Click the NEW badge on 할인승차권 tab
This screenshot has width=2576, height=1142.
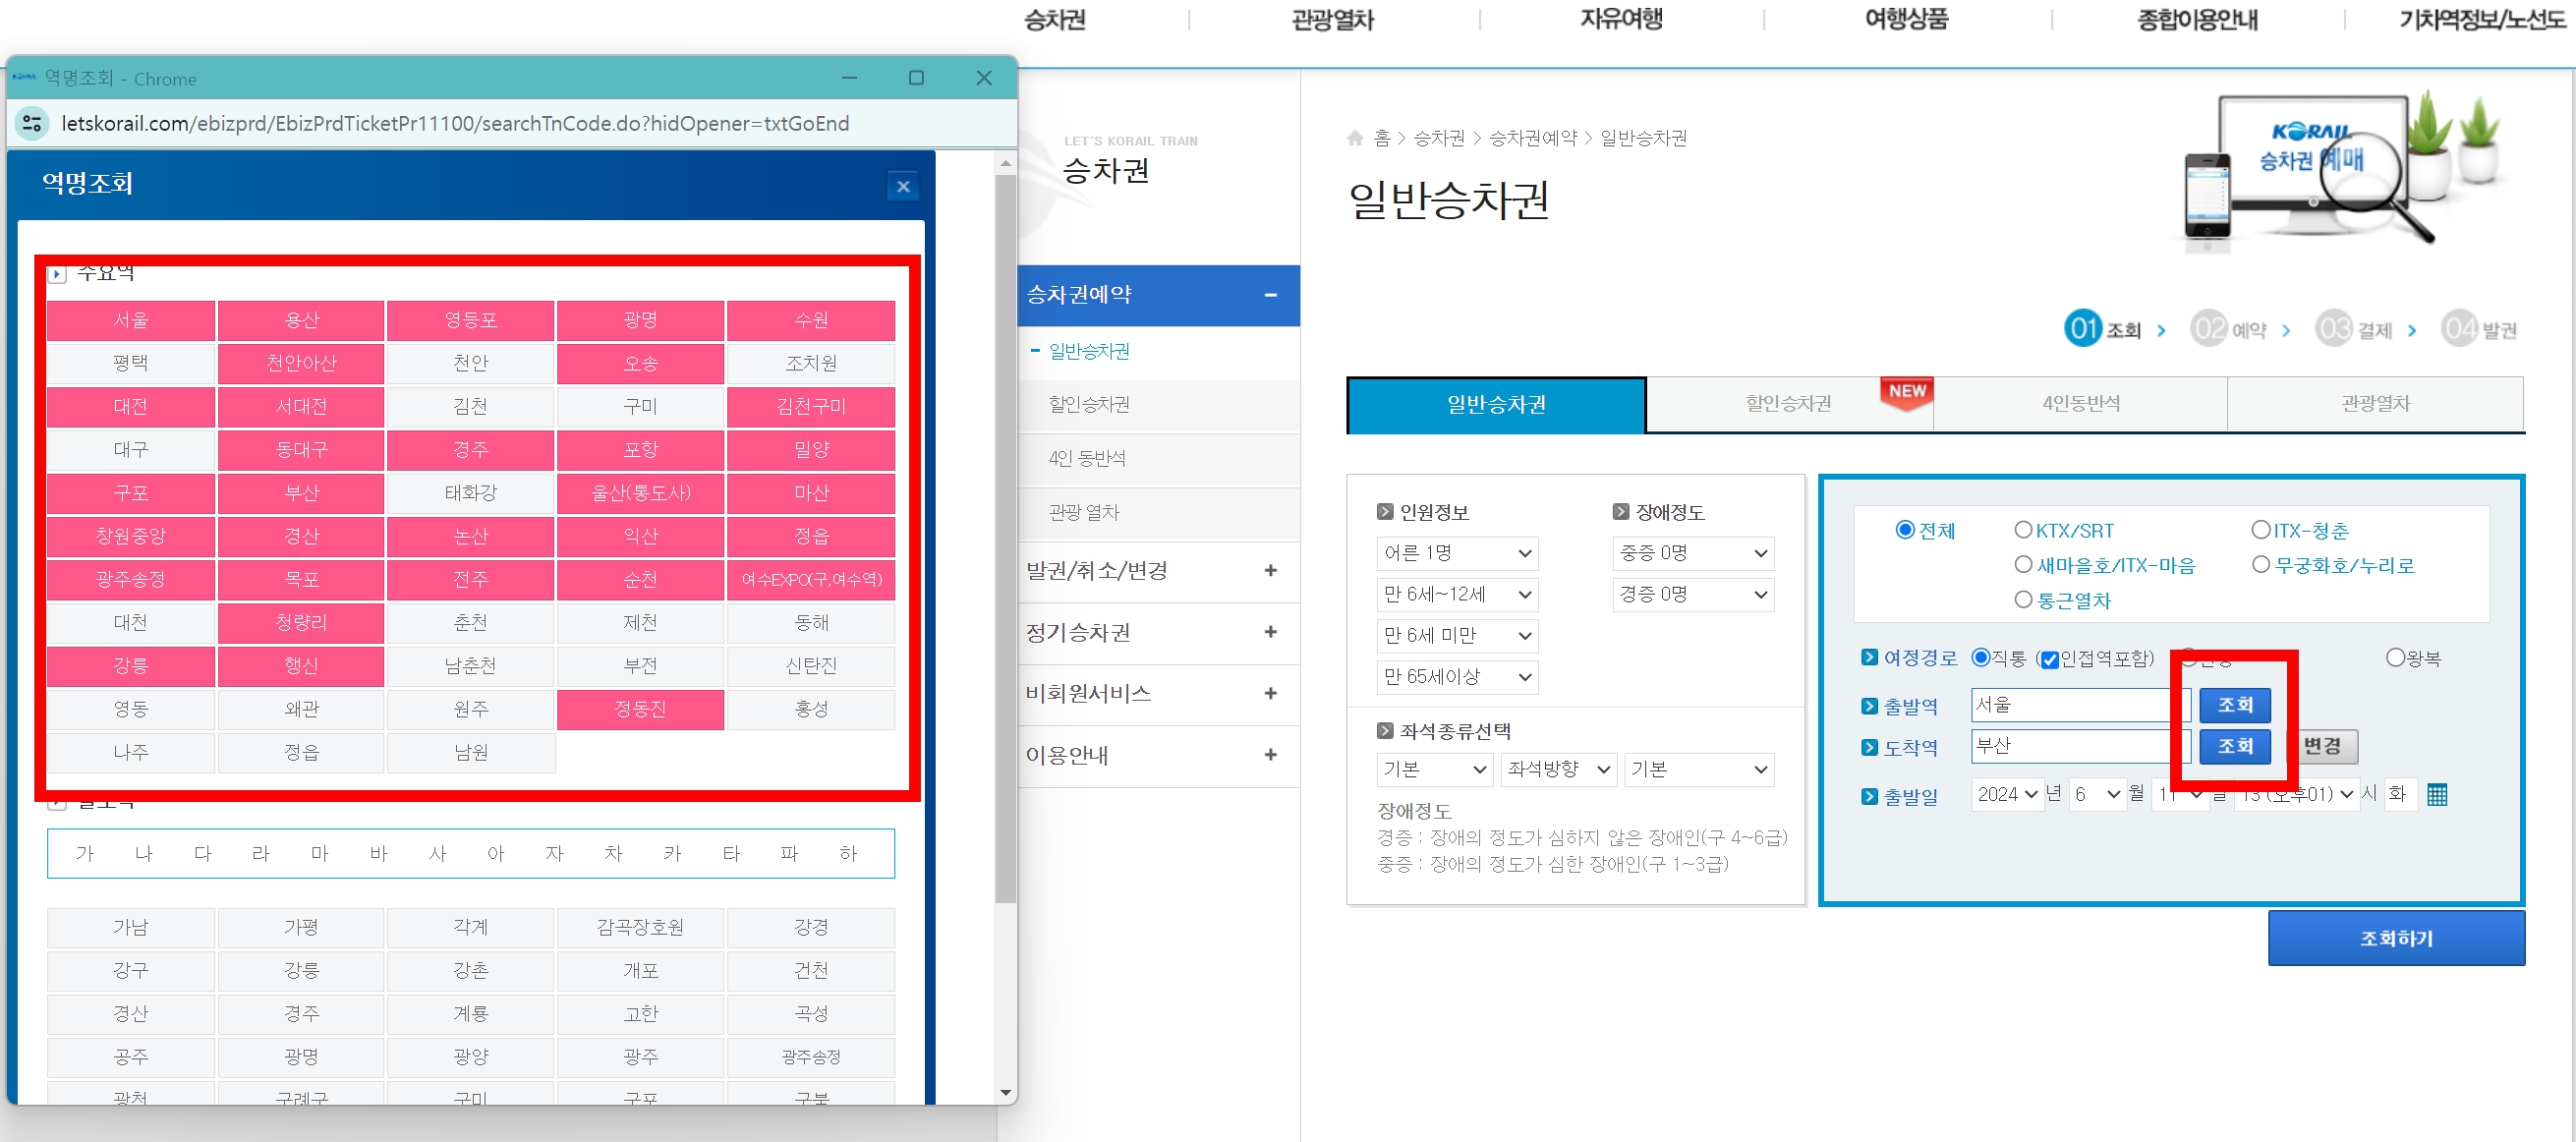(1908, 393)
